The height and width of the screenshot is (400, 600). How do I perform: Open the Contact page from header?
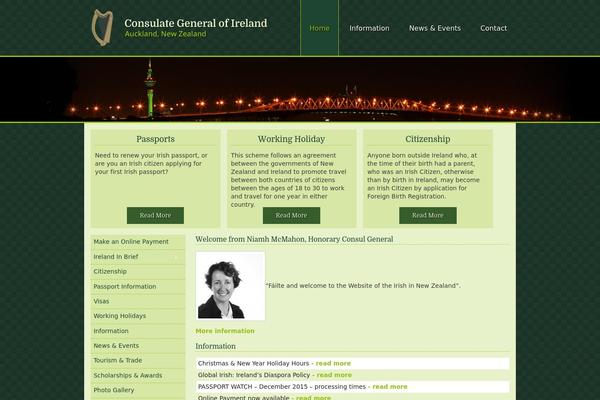point(493,28)
